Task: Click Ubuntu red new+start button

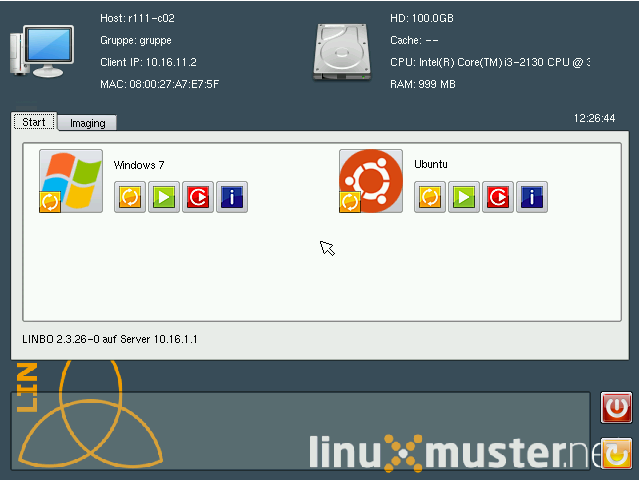Action: [498, 197]
